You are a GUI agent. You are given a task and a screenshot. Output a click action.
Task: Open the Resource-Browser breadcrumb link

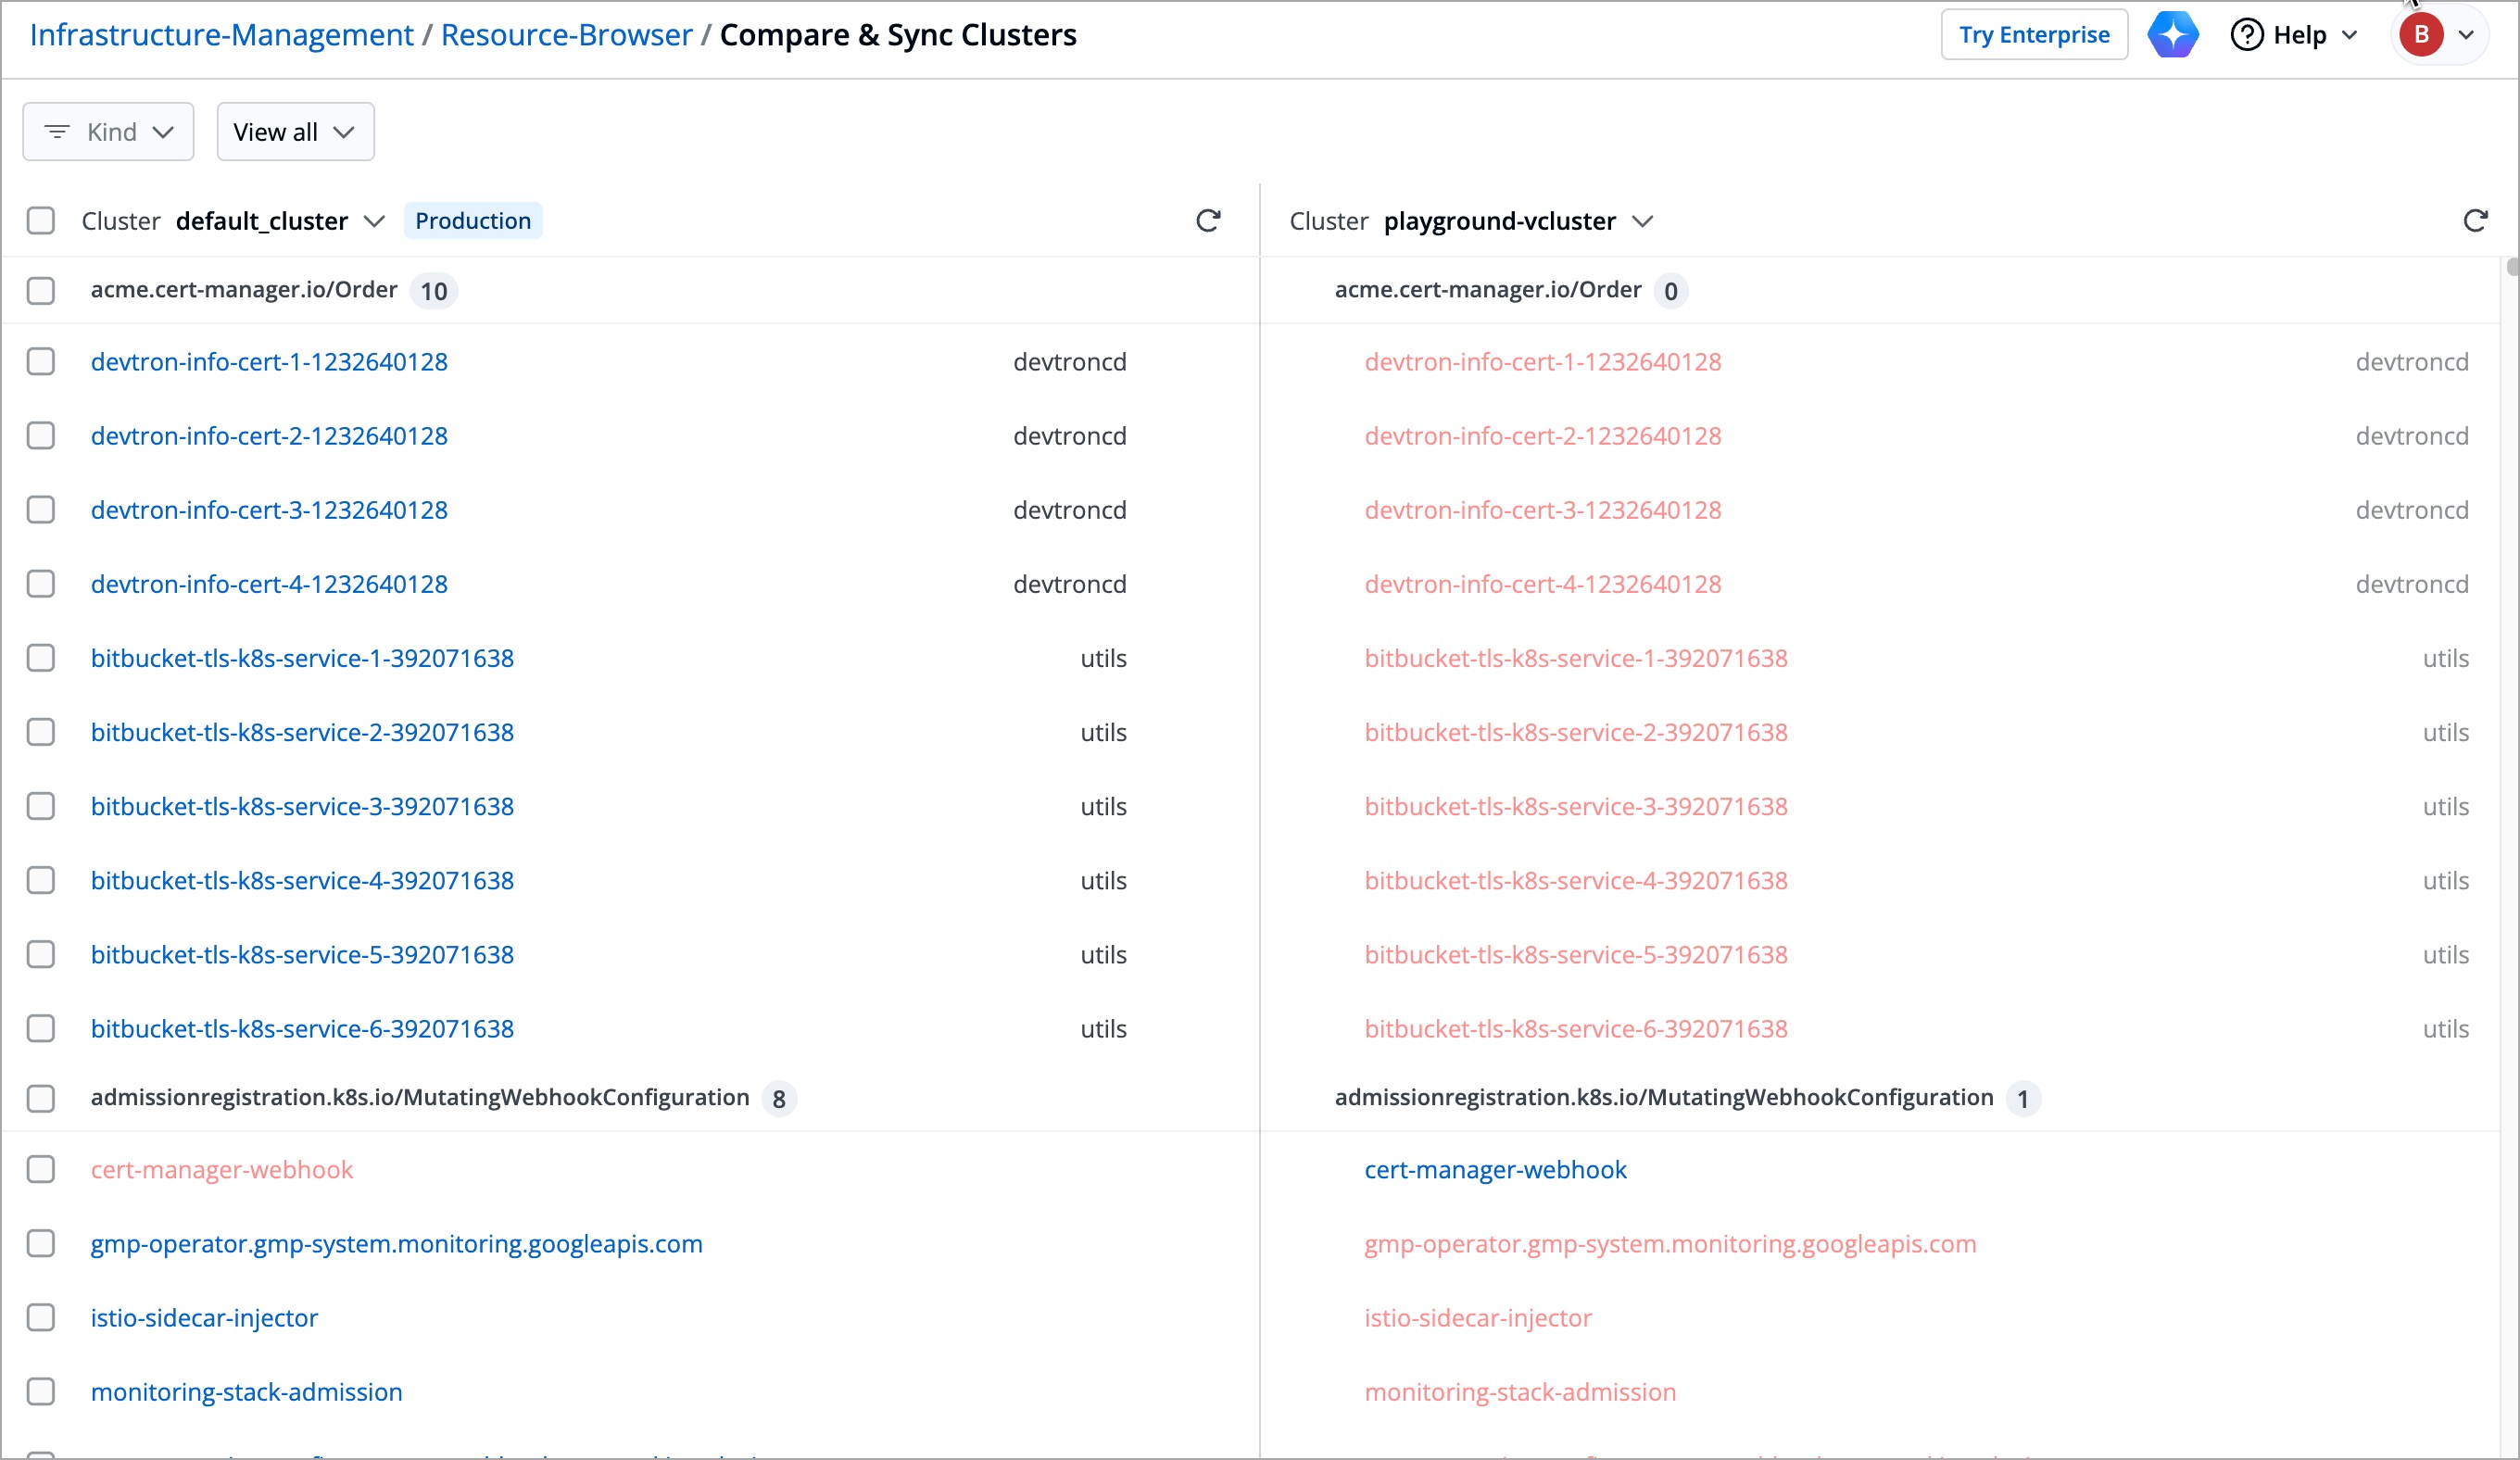point(566,34)
